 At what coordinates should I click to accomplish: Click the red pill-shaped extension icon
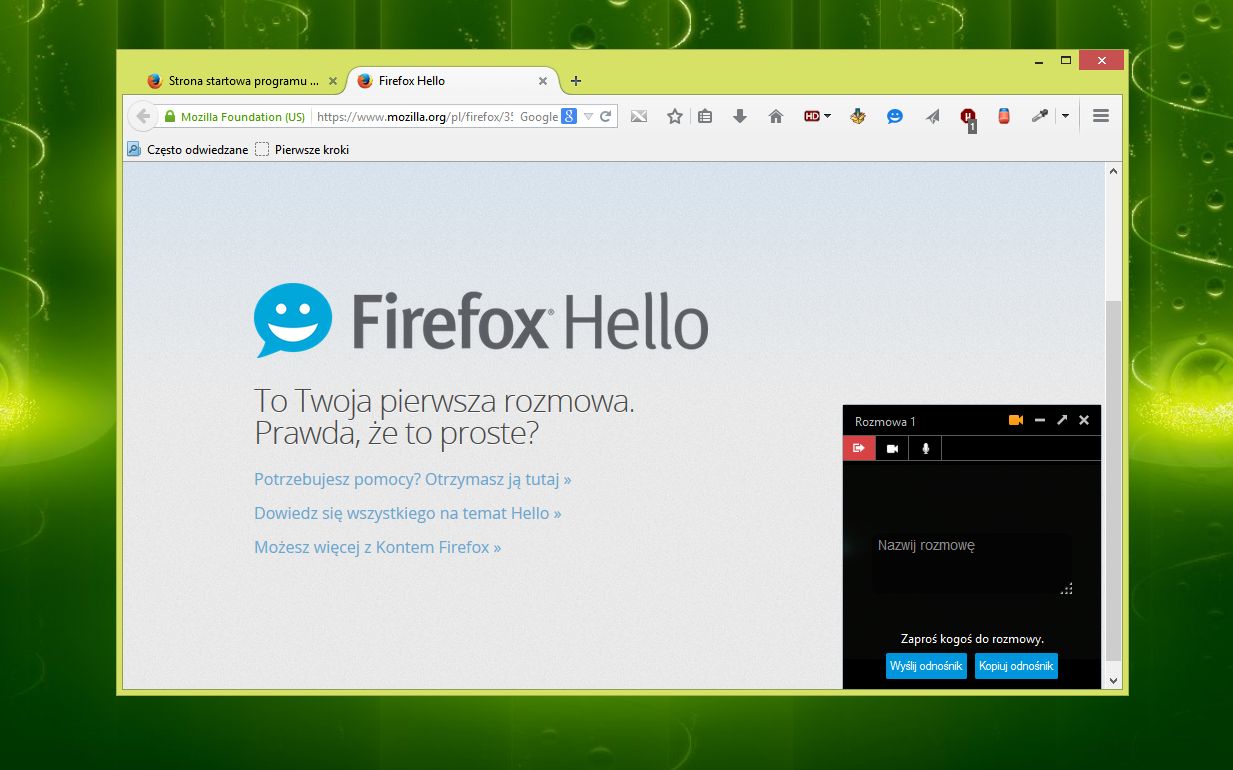coord(1004,116)
